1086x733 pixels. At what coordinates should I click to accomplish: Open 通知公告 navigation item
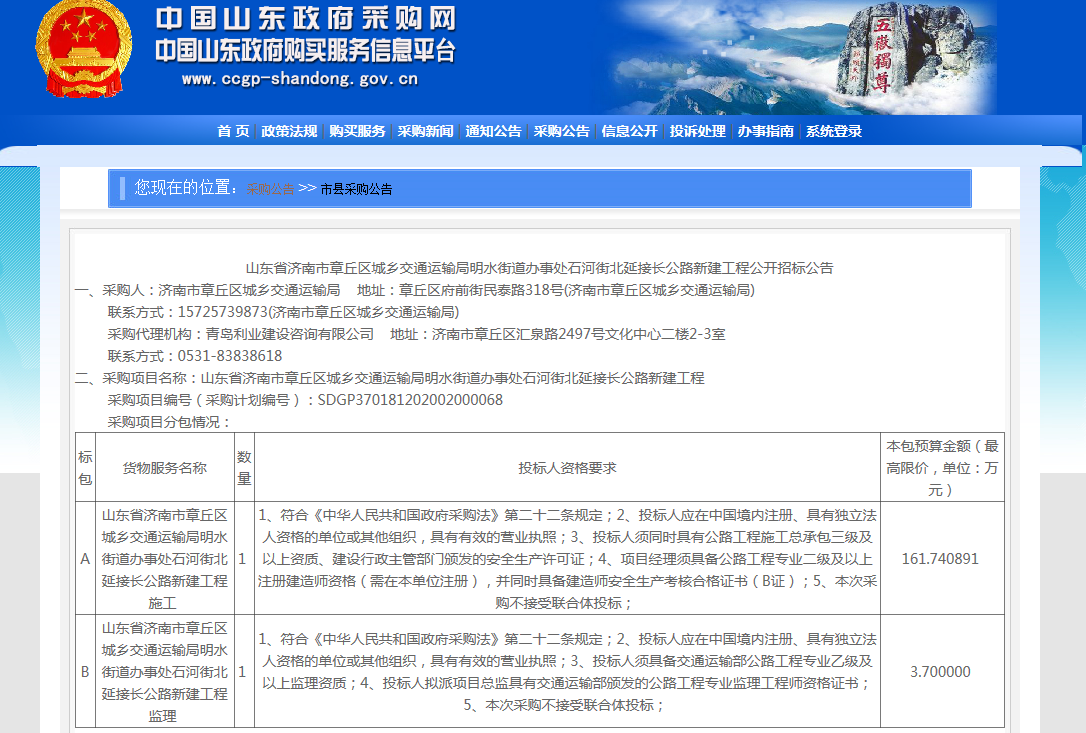click(493, 131)
